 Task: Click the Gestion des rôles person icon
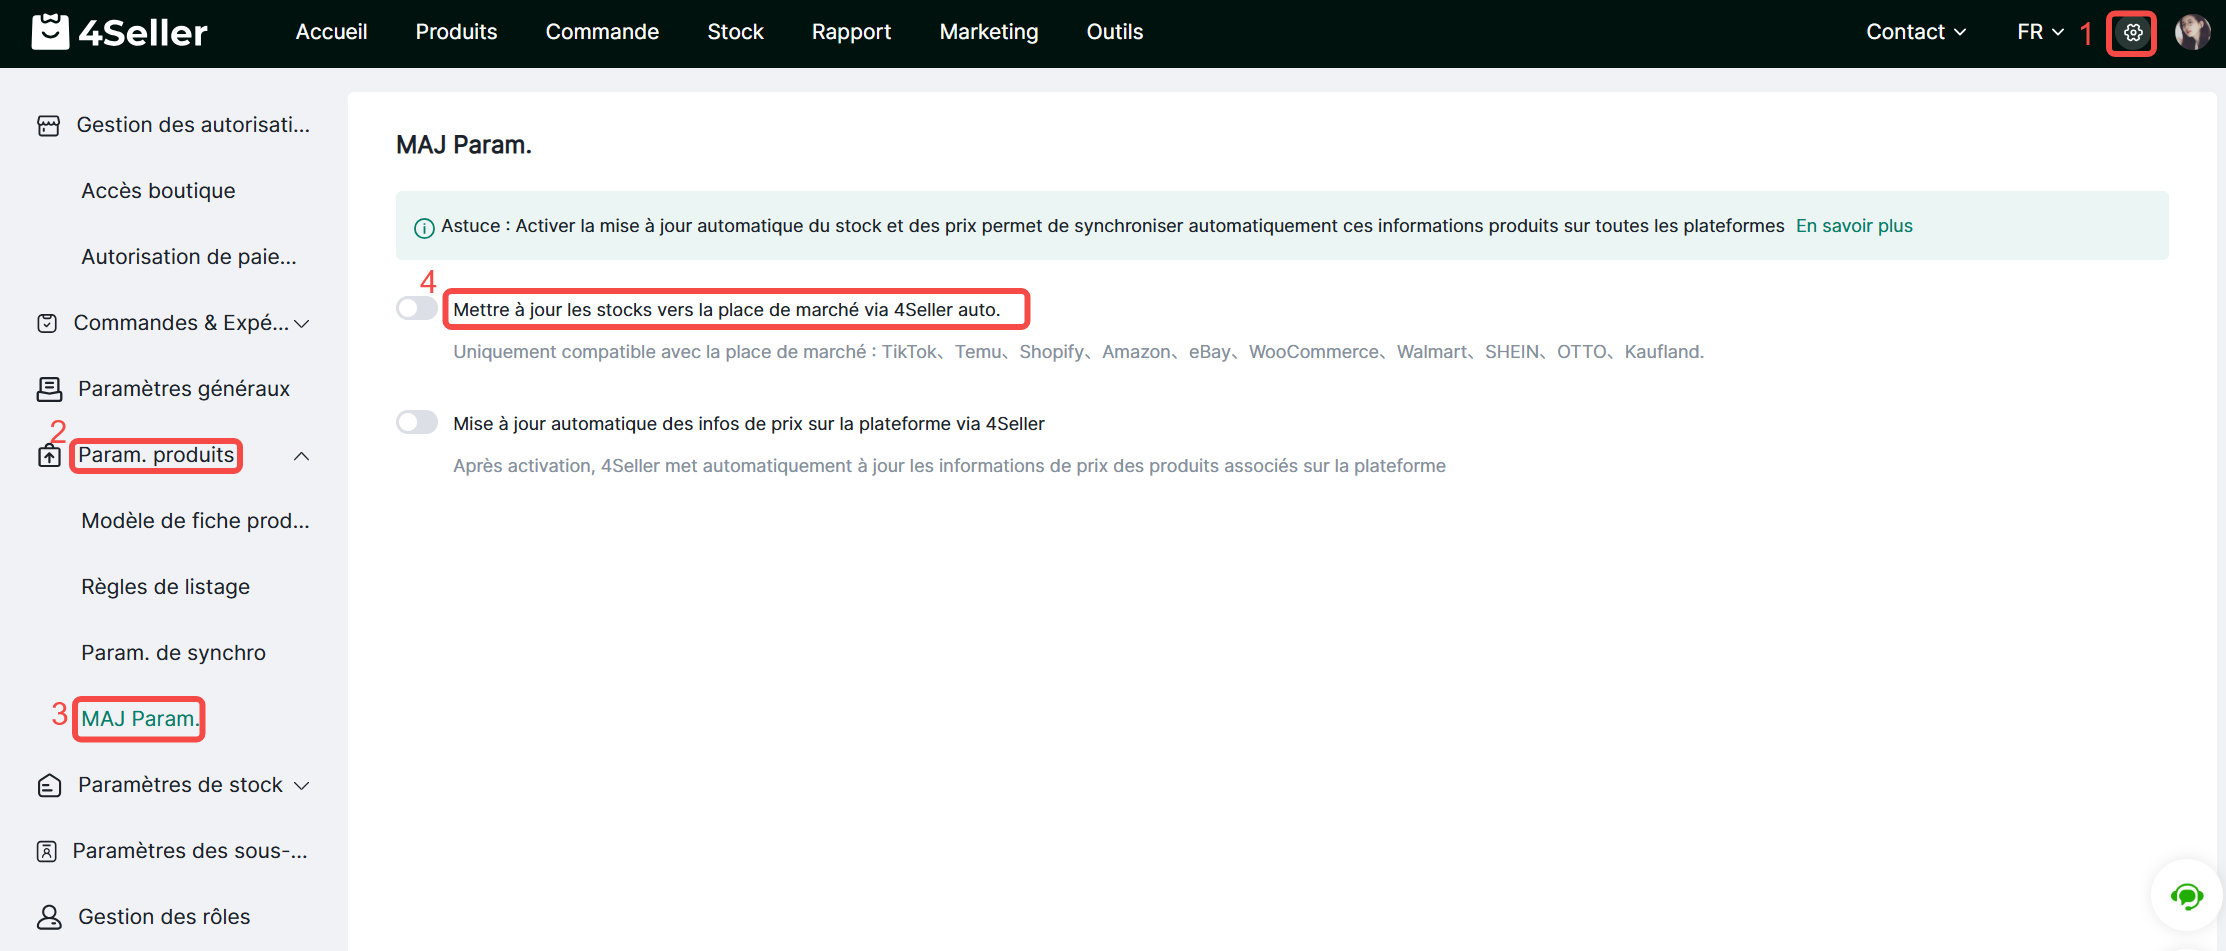pyautogui.click(x=49, y=917)
